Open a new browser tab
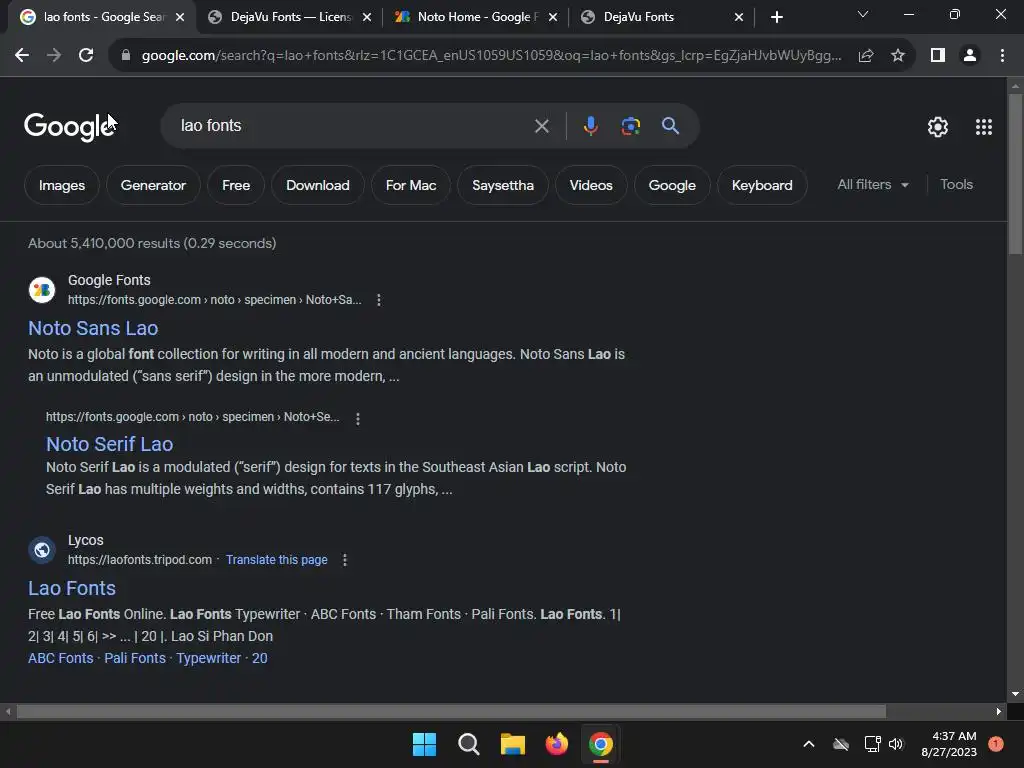 click(x=776, y=17)
